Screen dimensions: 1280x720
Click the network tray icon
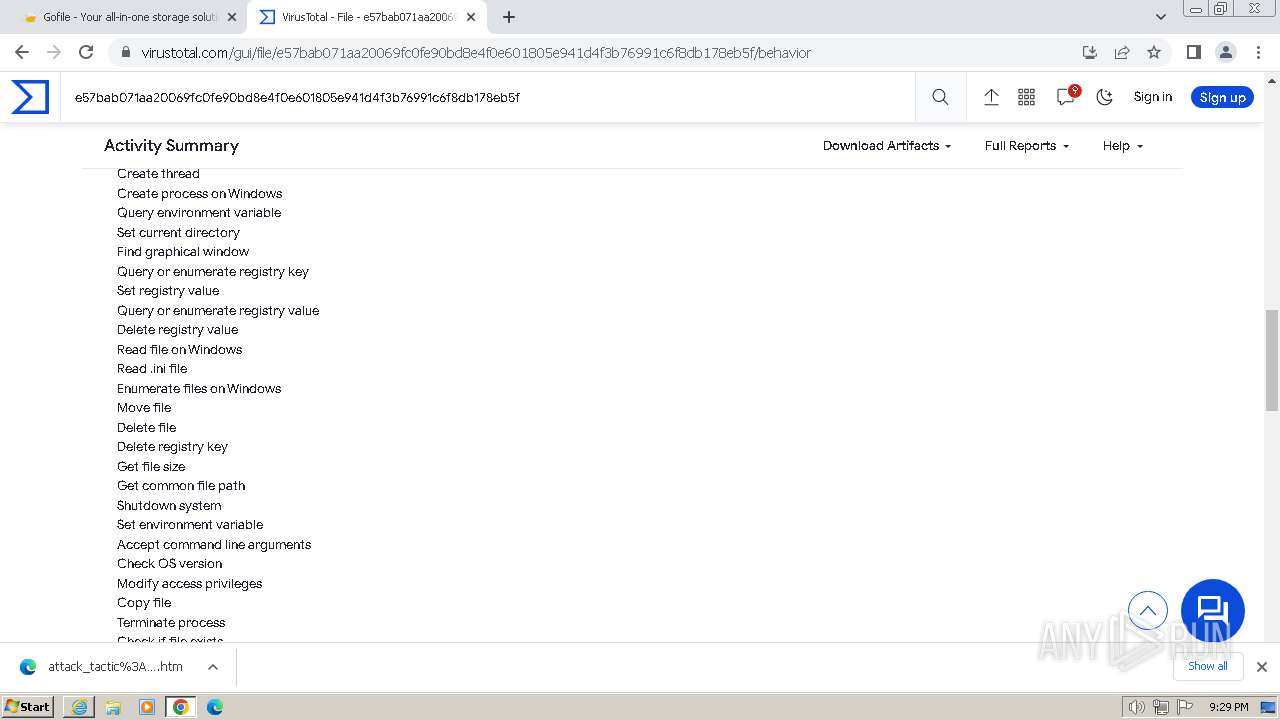1160,707
